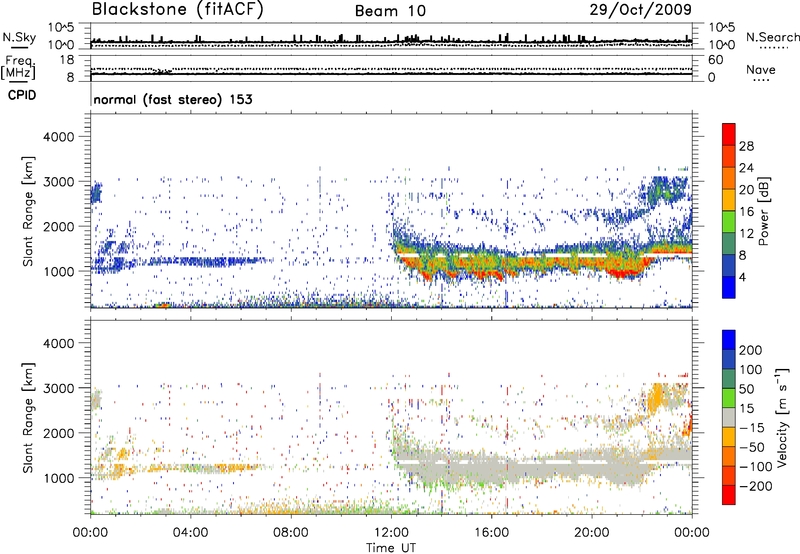The width and height of the screenshot is (800, 554).
Task: Click the 4000 tick on the power panel
Action: (x=58, y=137)
